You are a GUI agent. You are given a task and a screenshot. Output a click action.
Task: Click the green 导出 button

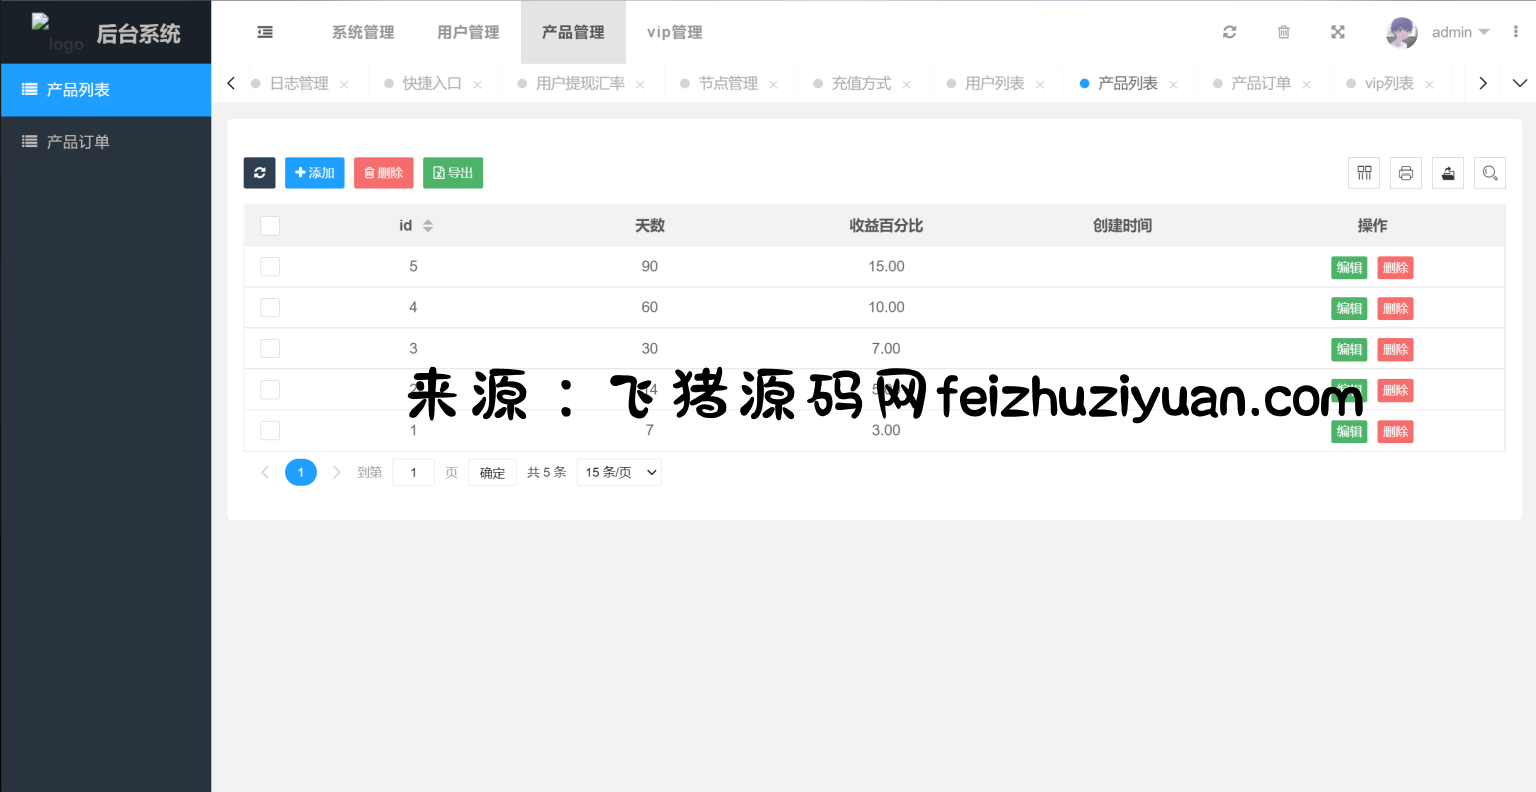pyautogui.click(x=453, y=173)
